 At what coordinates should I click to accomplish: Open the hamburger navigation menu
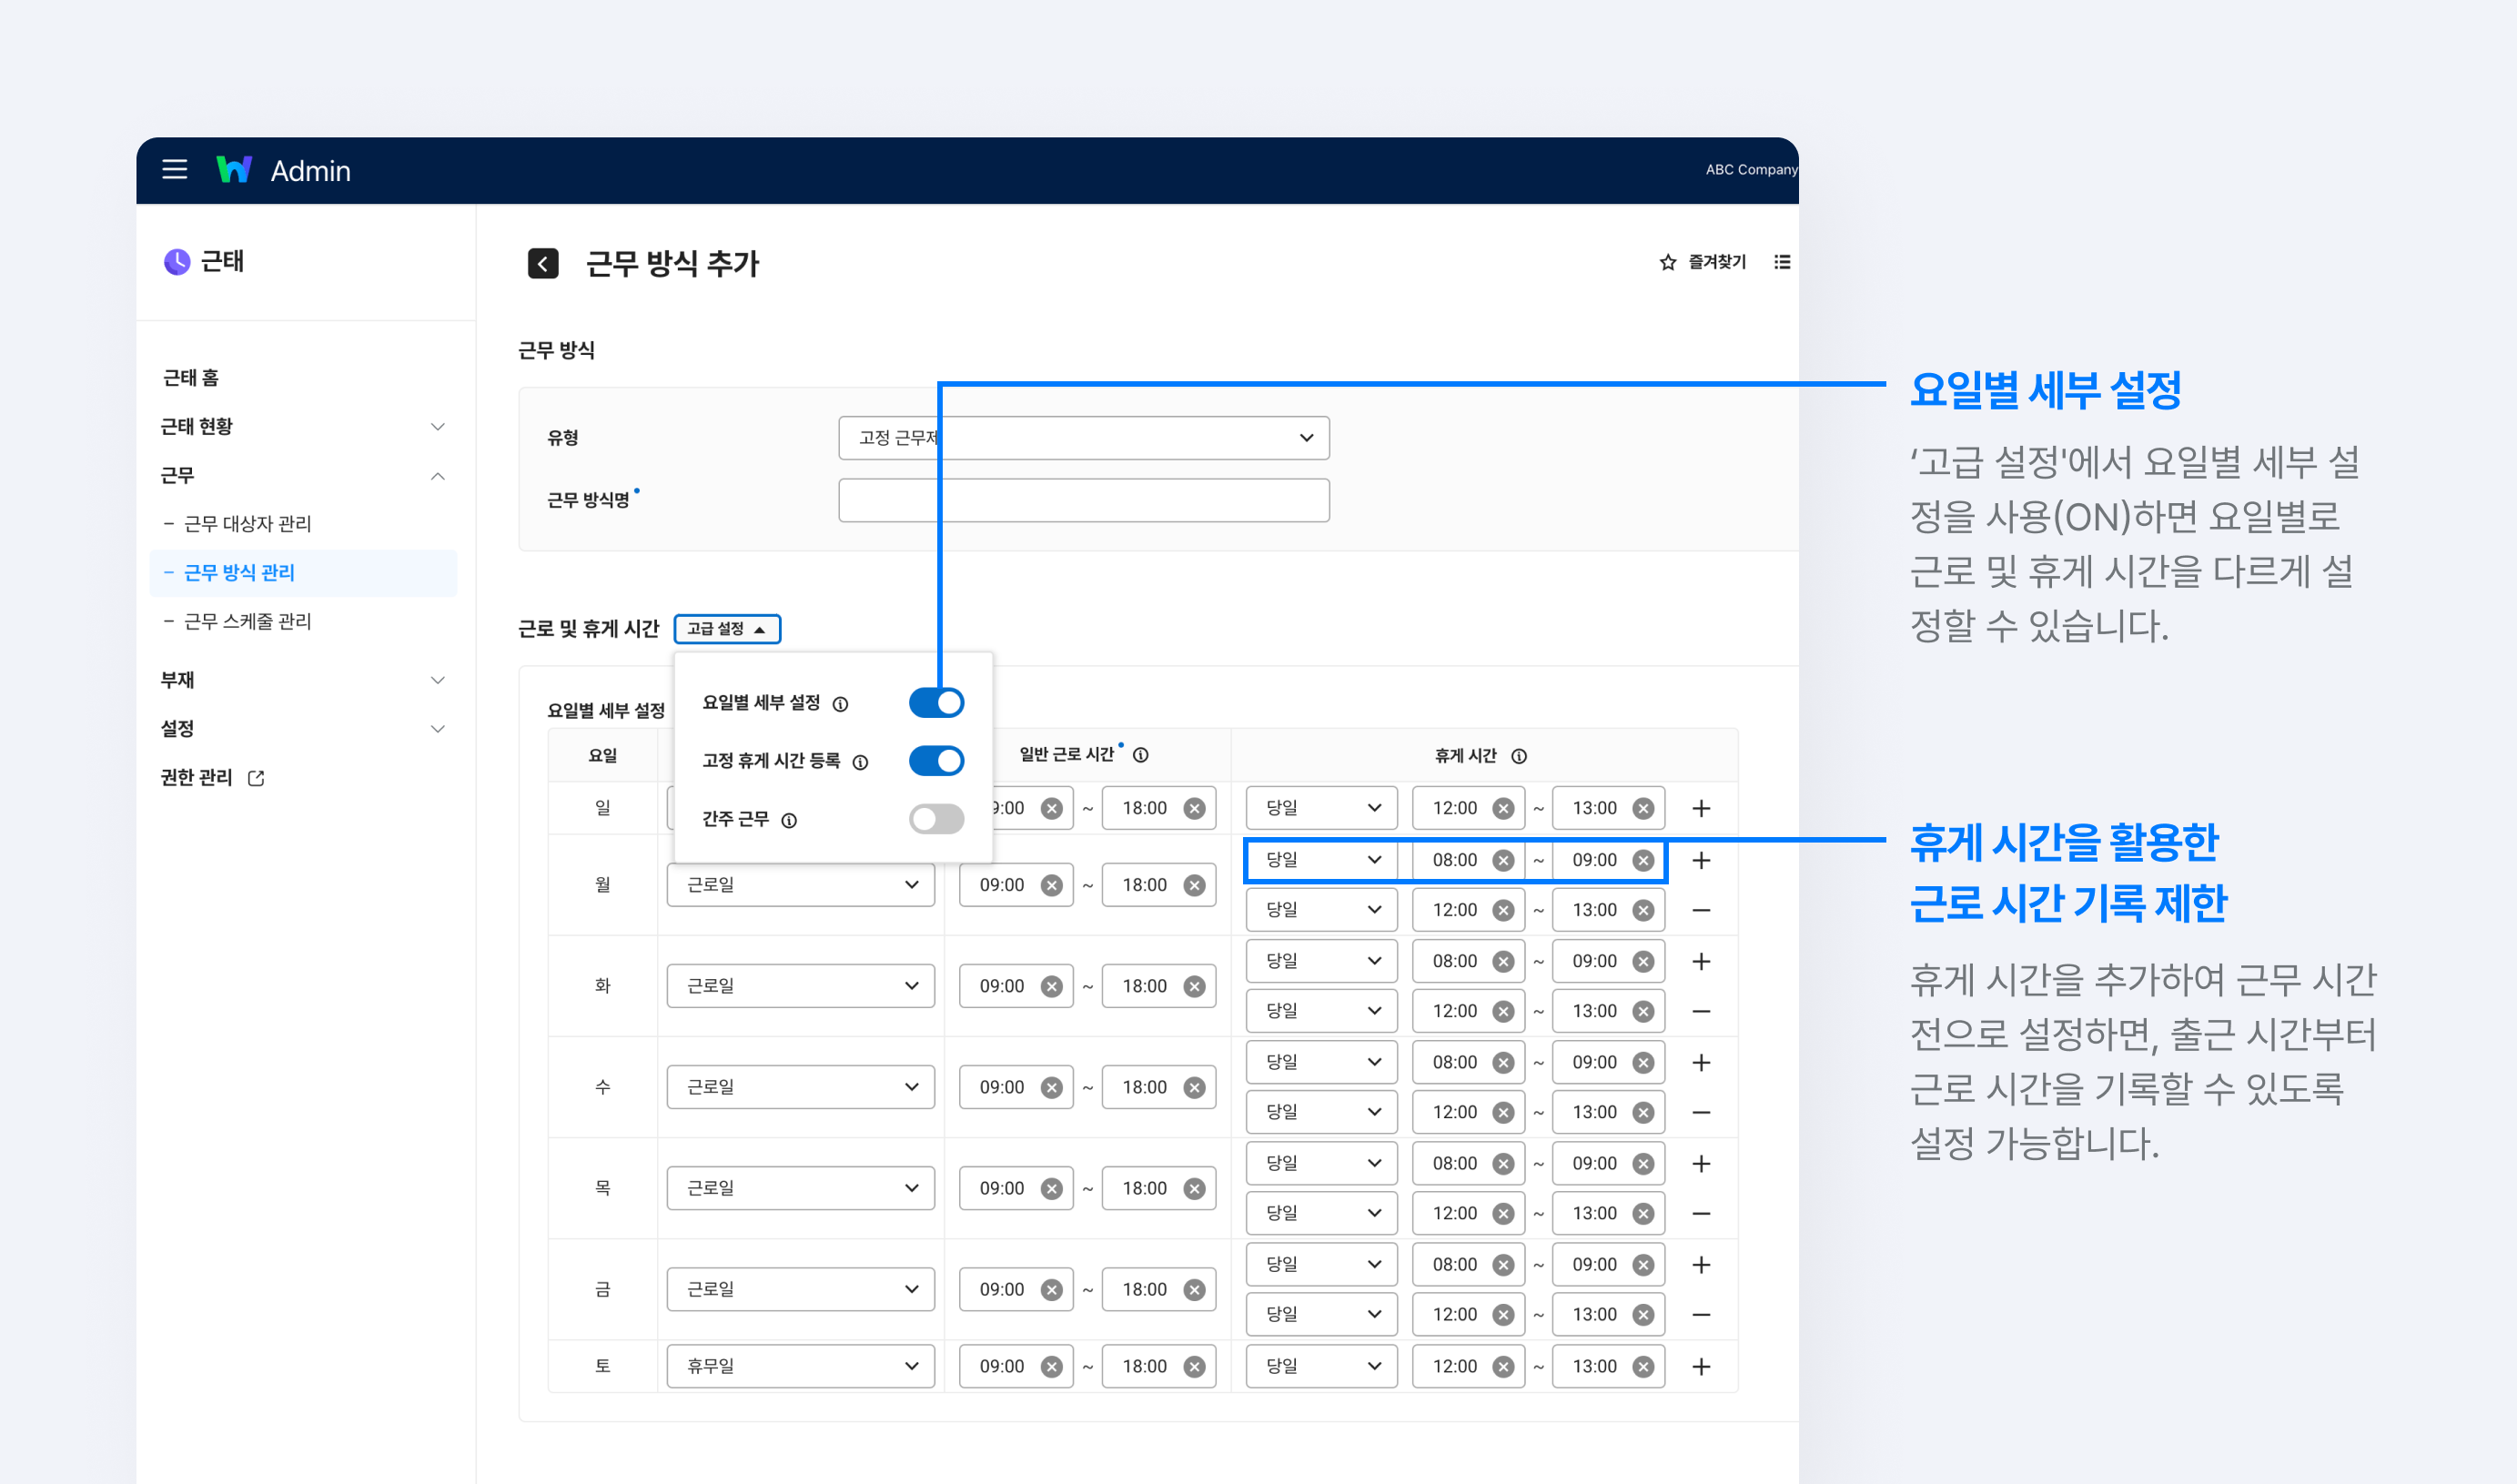click(174, 170)
